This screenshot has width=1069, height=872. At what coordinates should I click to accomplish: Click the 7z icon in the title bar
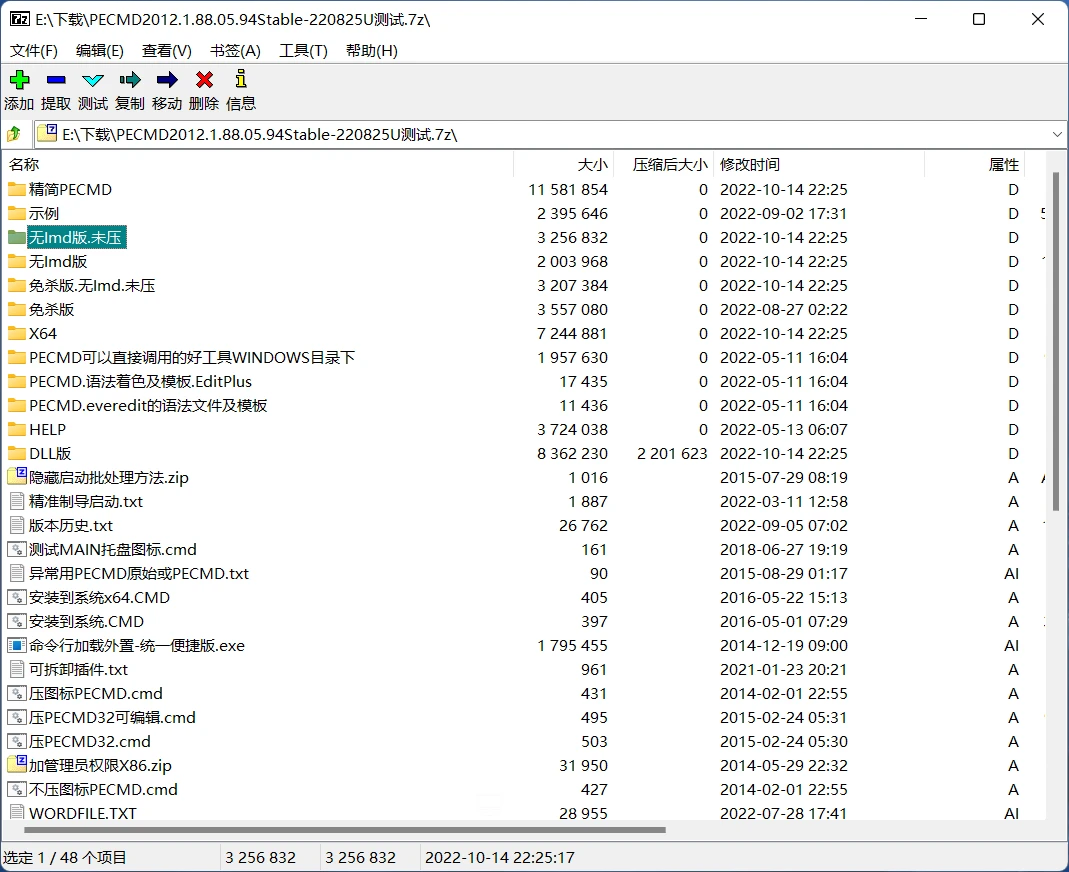(x=19, y=18)
